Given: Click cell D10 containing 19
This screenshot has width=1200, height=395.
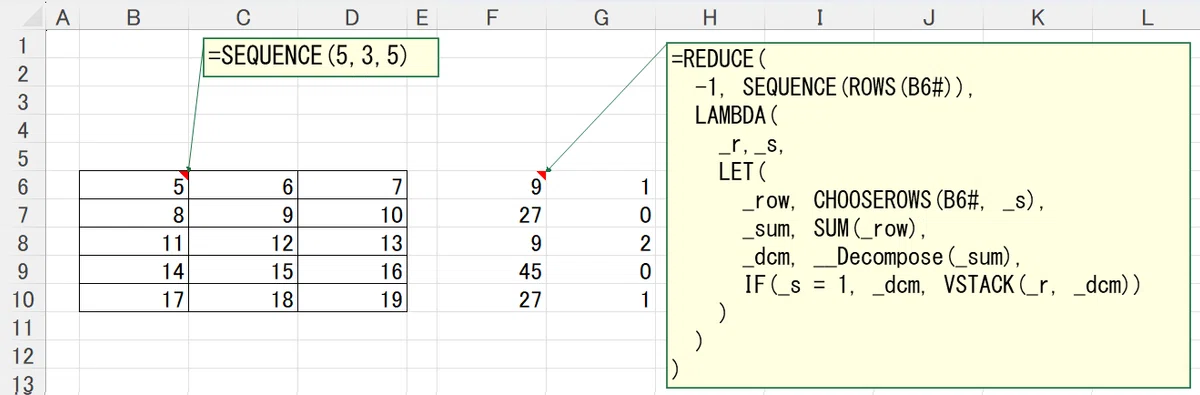Looking at the screenshot, I should (351, 298).
